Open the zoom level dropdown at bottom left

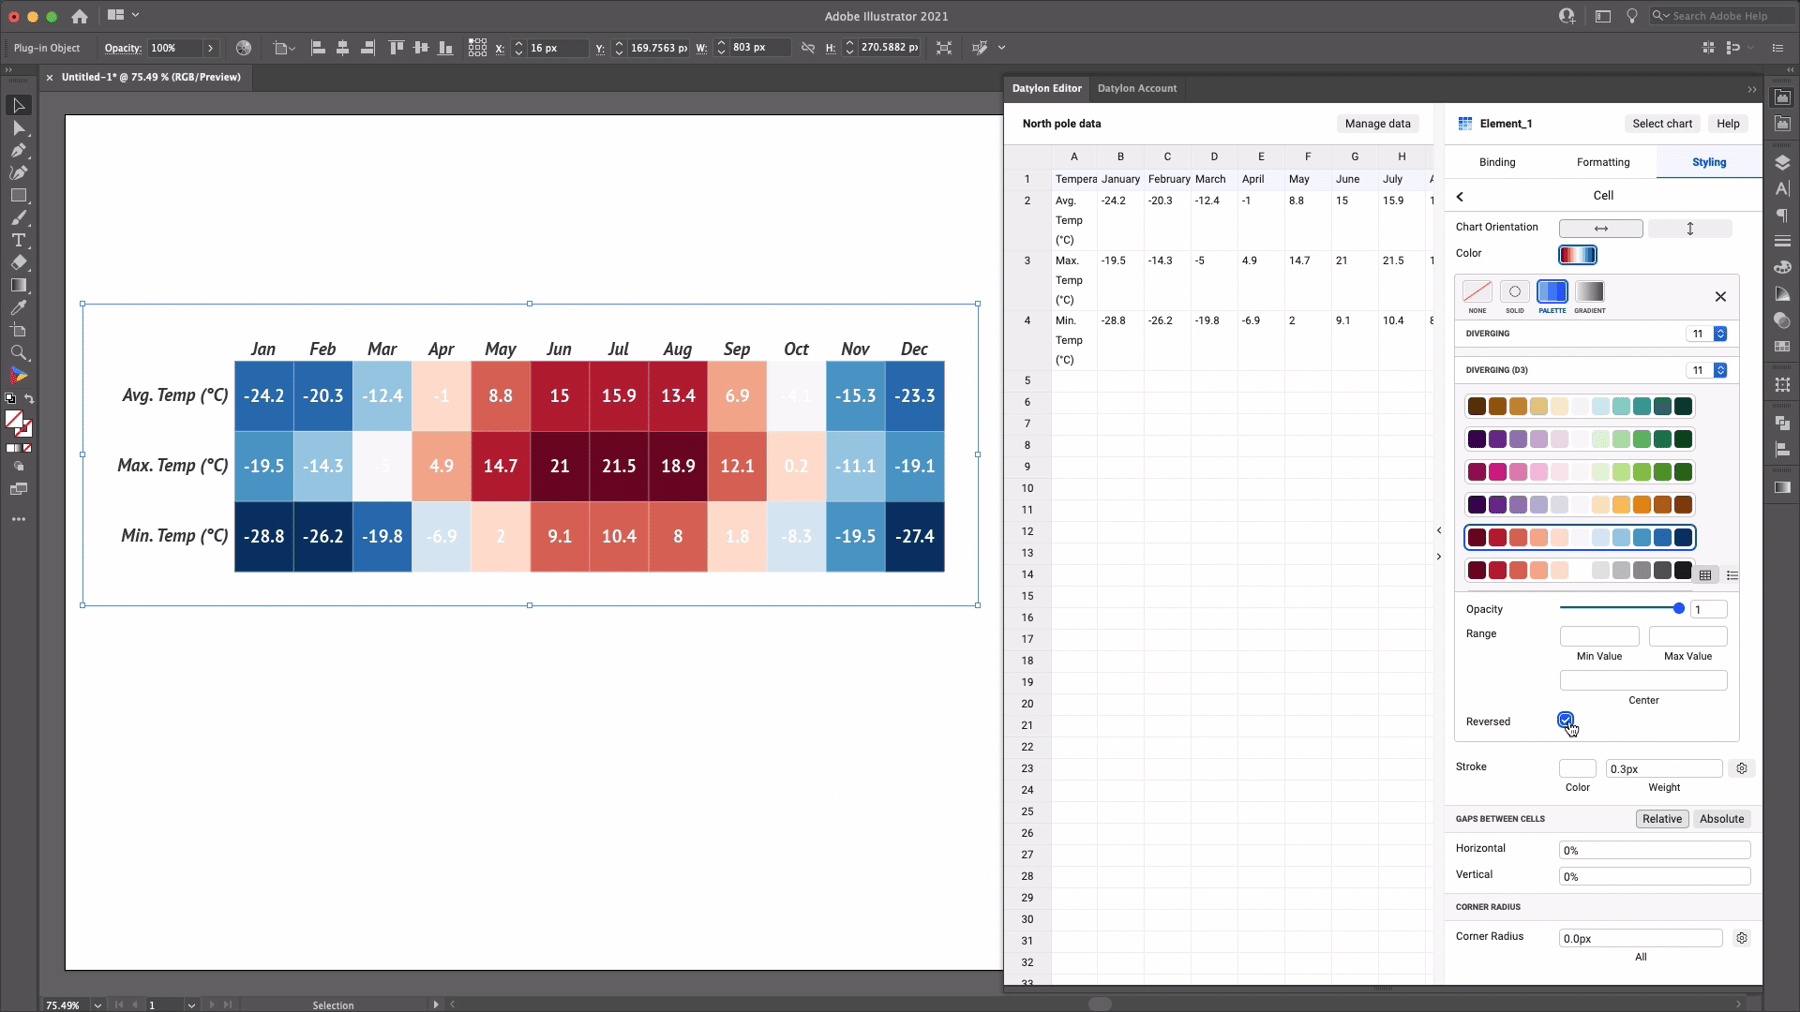[x=97, y=1005]
